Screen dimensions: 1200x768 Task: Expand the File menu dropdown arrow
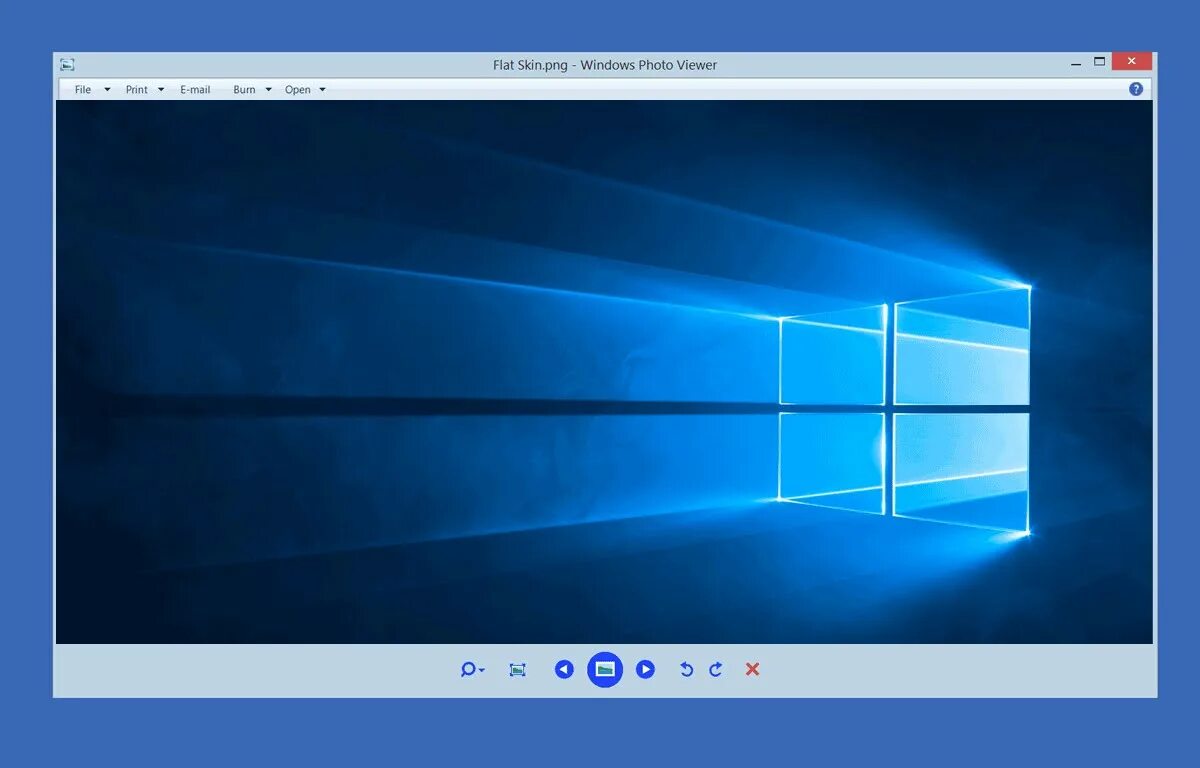coord(106,89)
